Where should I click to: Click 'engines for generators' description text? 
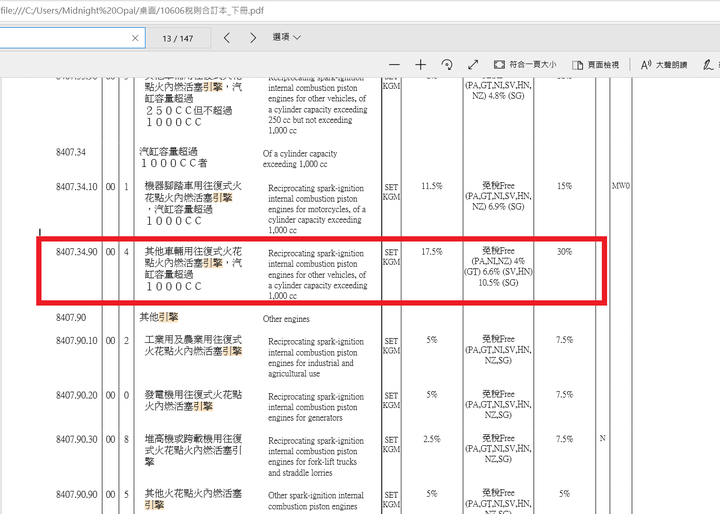click(x=305, y=418)
